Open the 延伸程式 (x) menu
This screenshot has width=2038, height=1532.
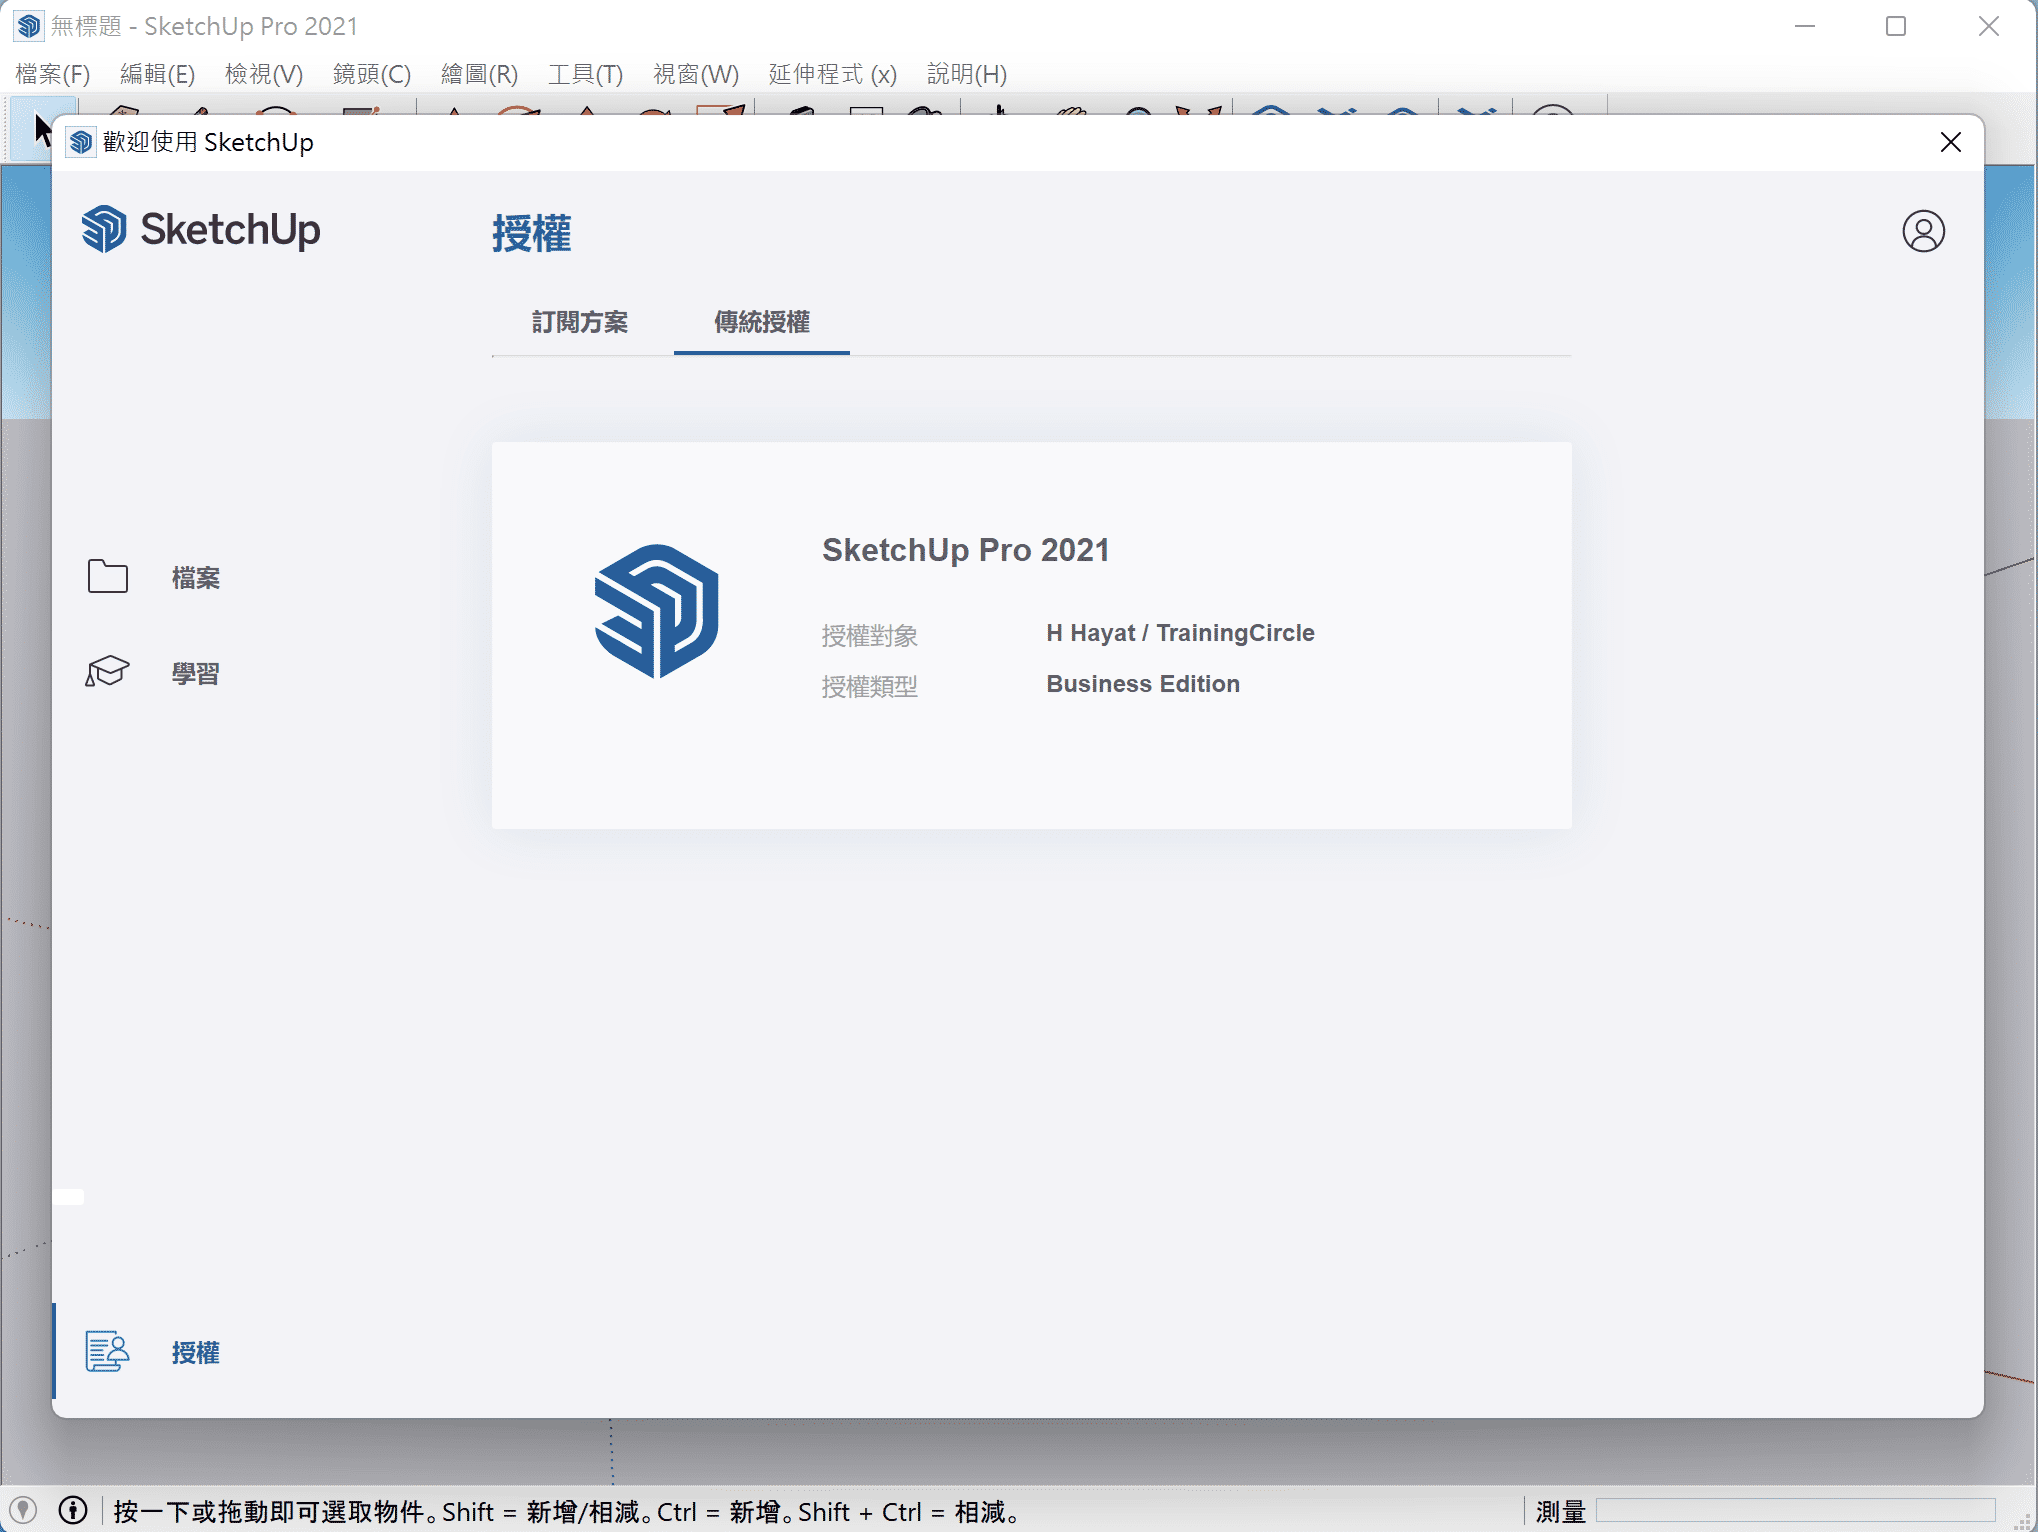click(x=832, y=74)
